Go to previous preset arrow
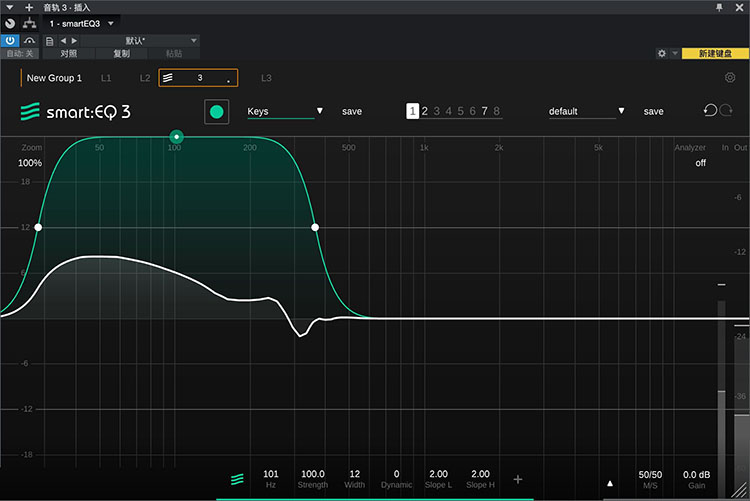750x501 pixels. pyautogui.click(x=63, y=41)
